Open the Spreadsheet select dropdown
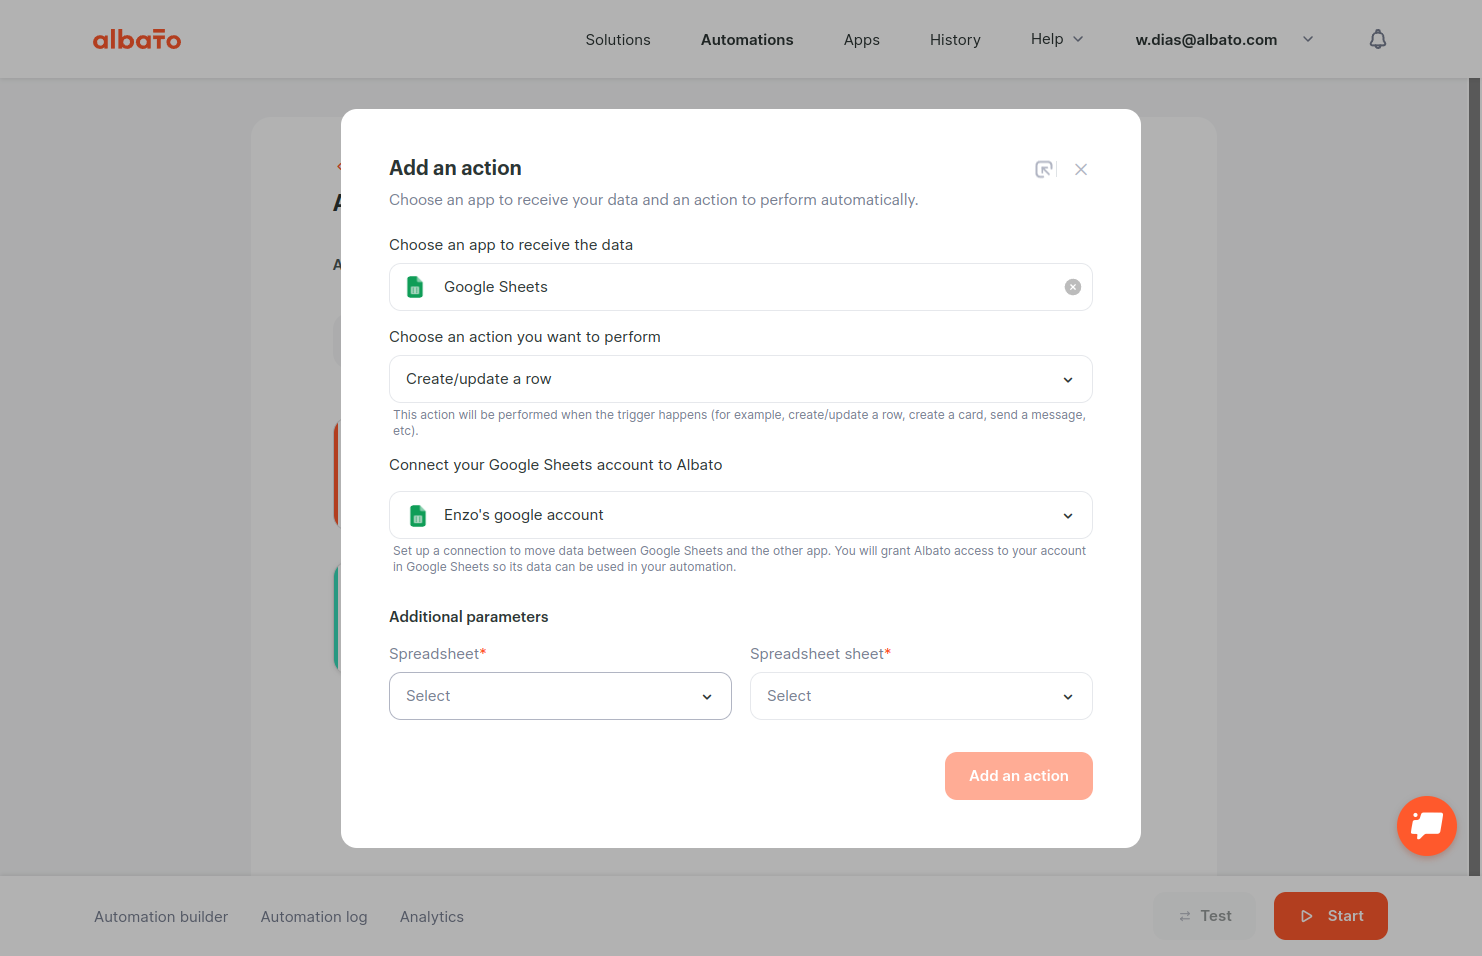 coord(560,696)
